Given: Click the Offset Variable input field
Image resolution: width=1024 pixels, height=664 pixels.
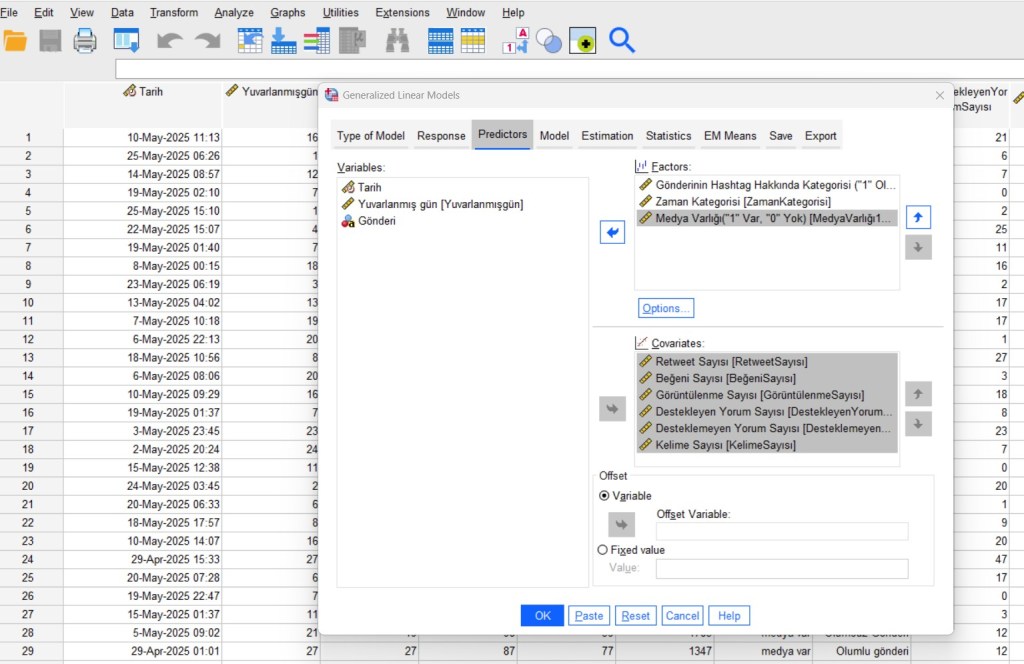Looking at the screenshot, I should 782,531.
